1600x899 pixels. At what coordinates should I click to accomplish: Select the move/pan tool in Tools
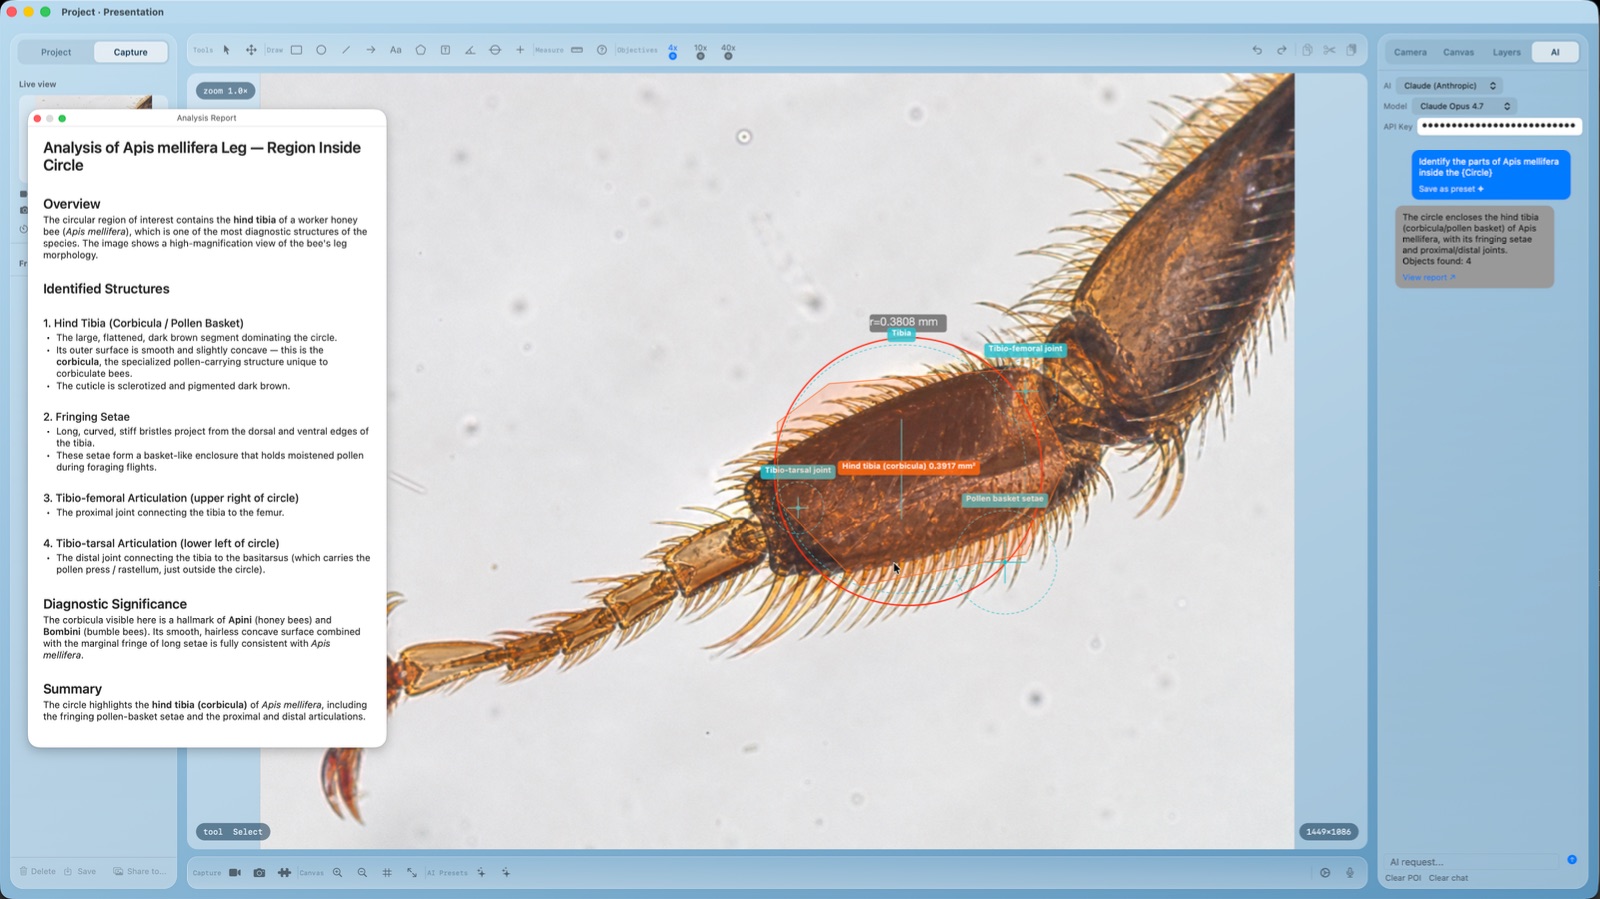(251, 50)
